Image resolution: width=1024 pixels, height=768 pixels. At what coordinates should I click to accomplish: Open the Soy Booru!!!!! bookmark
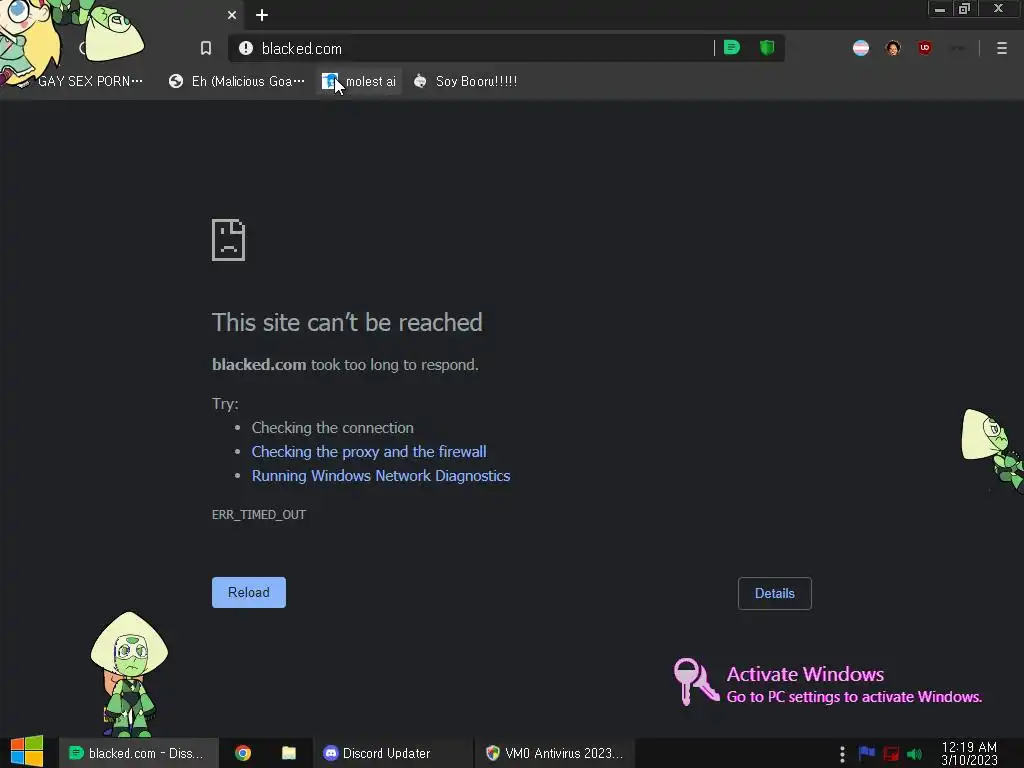466,82
